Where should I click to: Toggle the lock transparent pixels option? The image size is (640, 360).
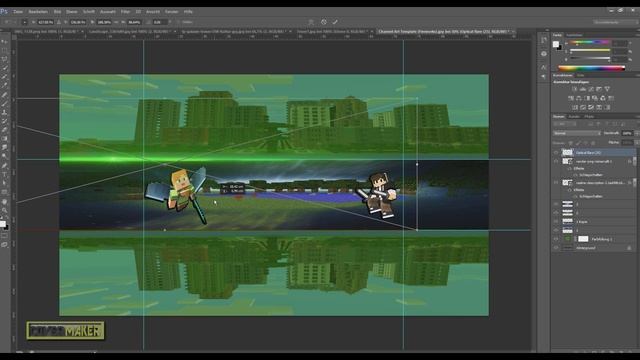[571, 143]
